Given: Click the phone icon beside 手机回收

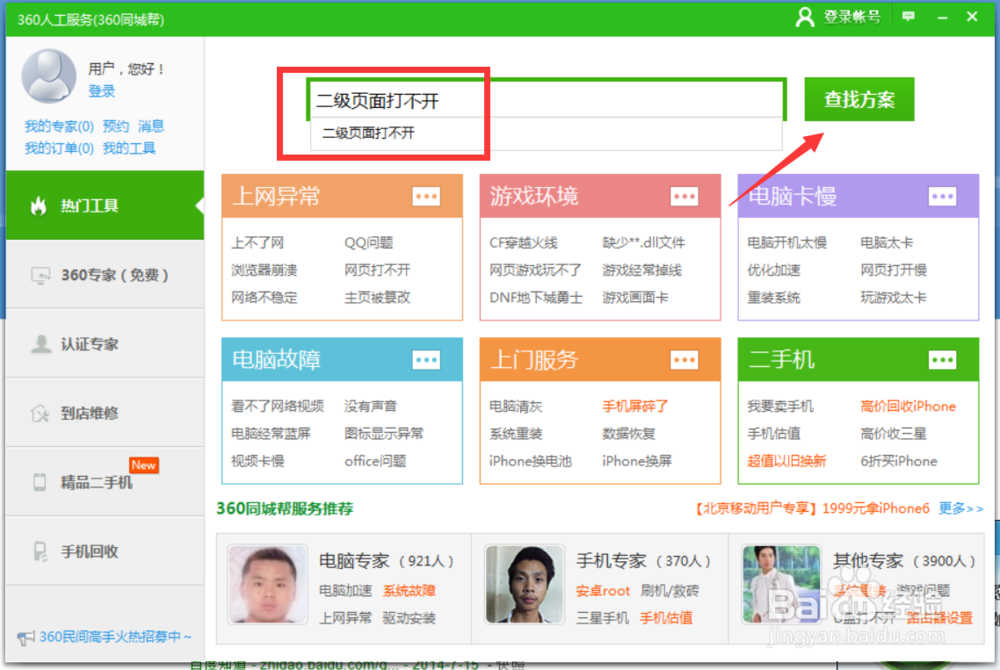Looking at the screenshot, I should point(38,550).
